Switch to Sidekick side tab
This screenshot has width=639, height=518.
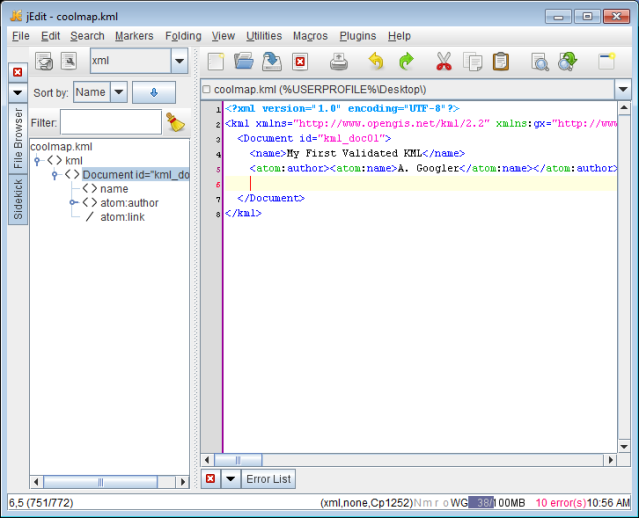(18, 200)
